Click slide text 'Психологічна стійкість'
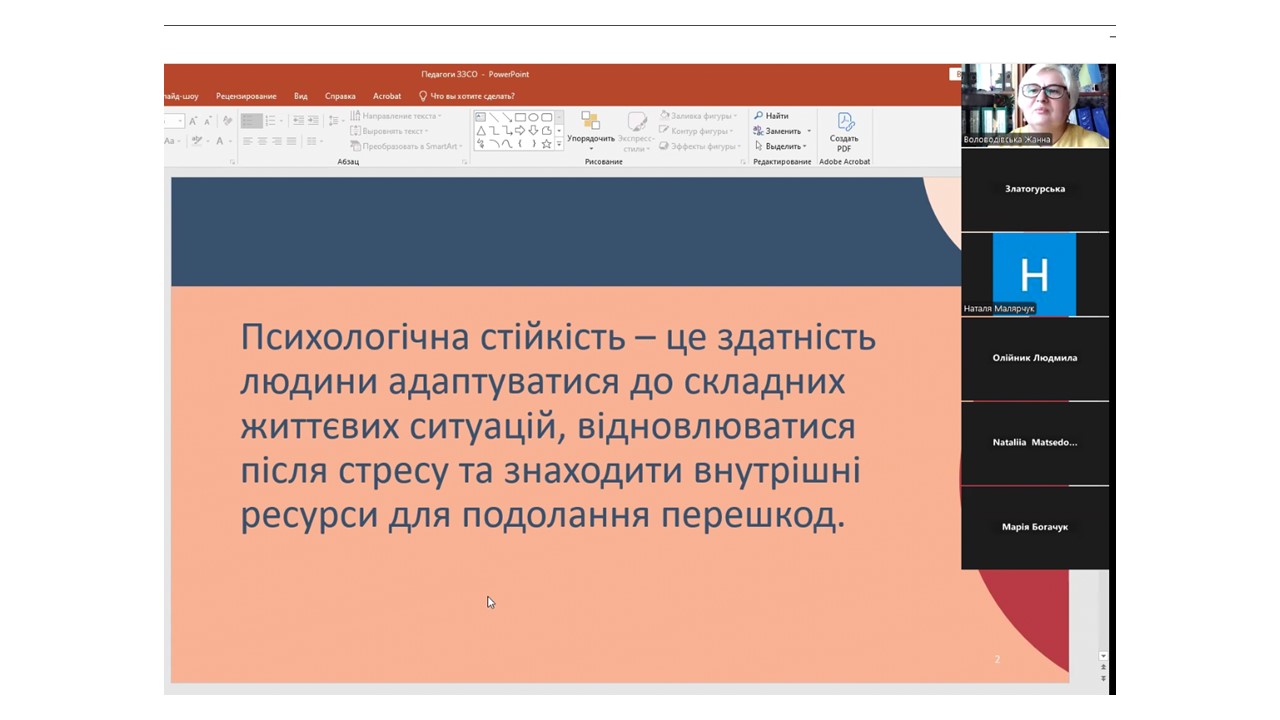1280x720 pixels. [x=432, y=337]
